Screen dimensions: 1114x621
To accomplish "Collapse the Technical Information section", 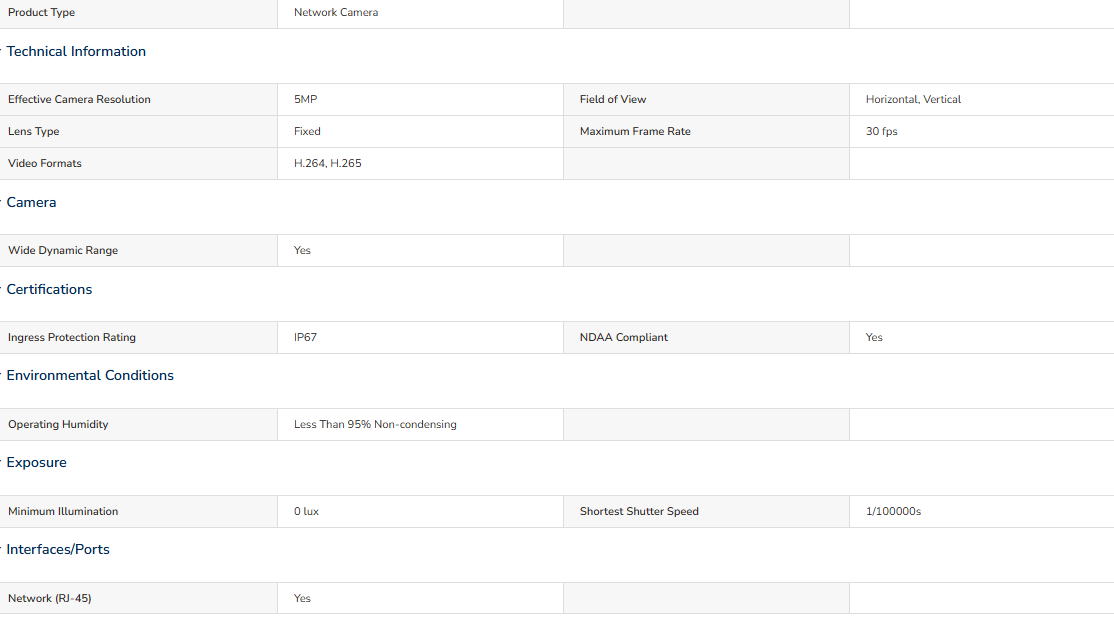I will coord(76,51).
